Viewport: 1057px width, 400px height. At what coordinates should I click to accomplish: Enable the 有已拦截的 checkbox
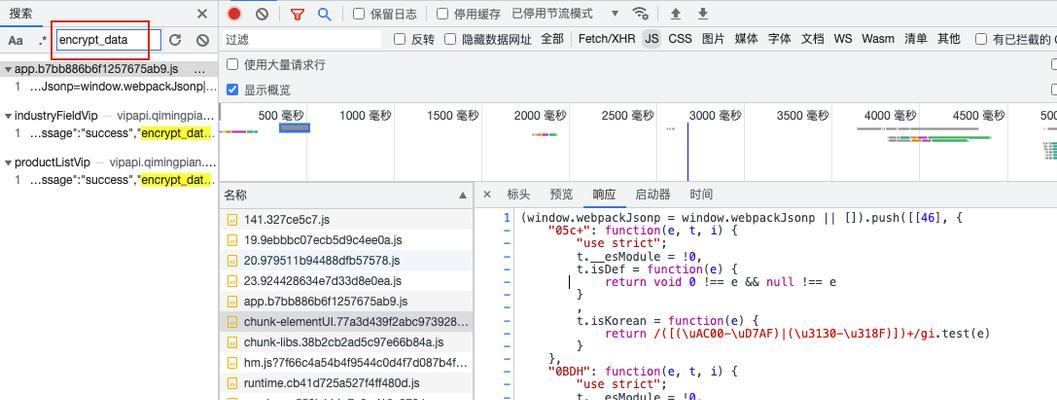(982, 39)
